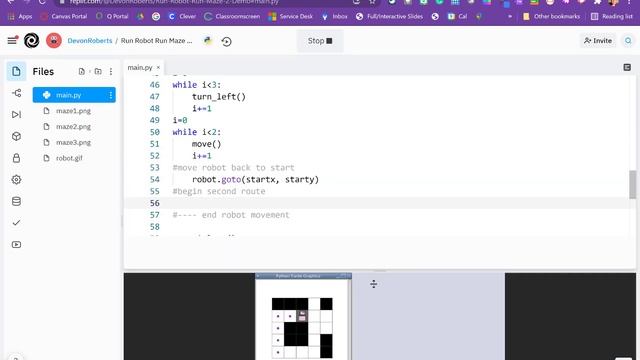Open the Cal bookmark

tap(458, 16)
